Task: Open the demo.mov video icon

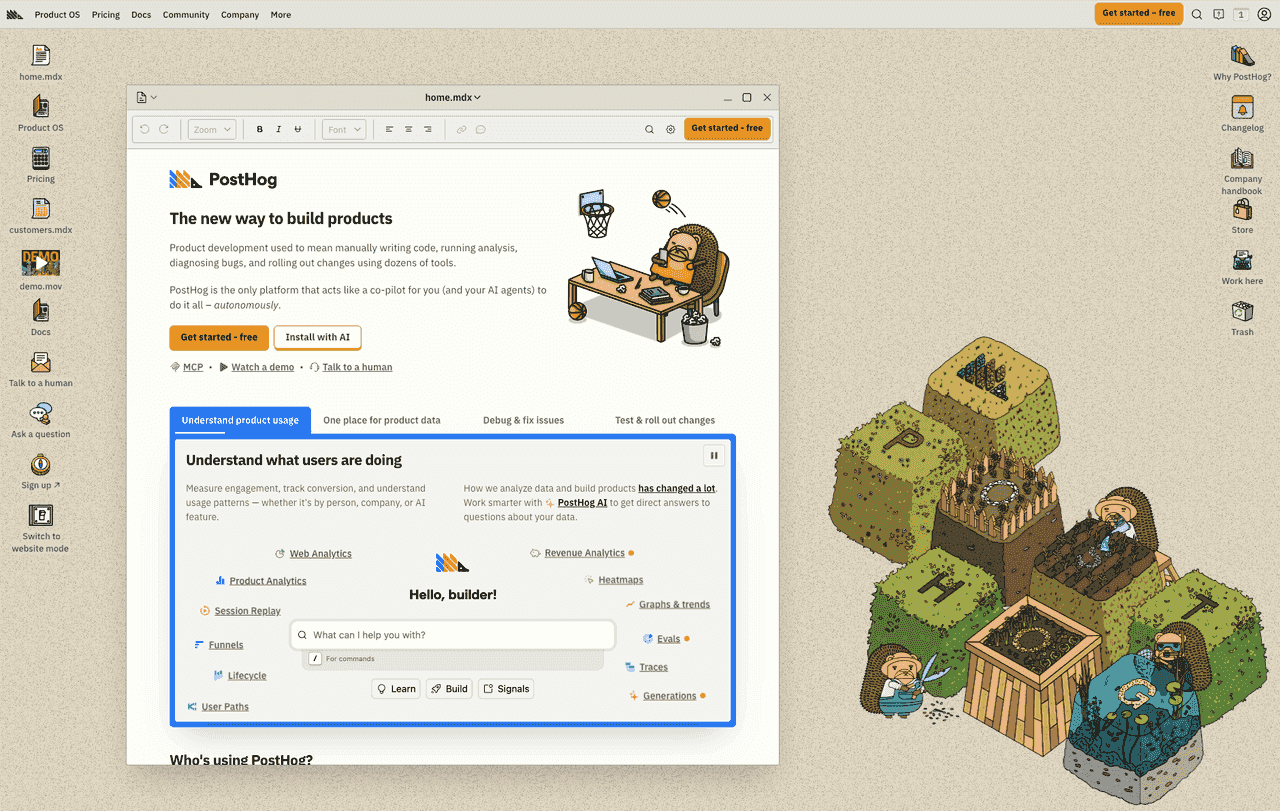Action: (40, 262)
